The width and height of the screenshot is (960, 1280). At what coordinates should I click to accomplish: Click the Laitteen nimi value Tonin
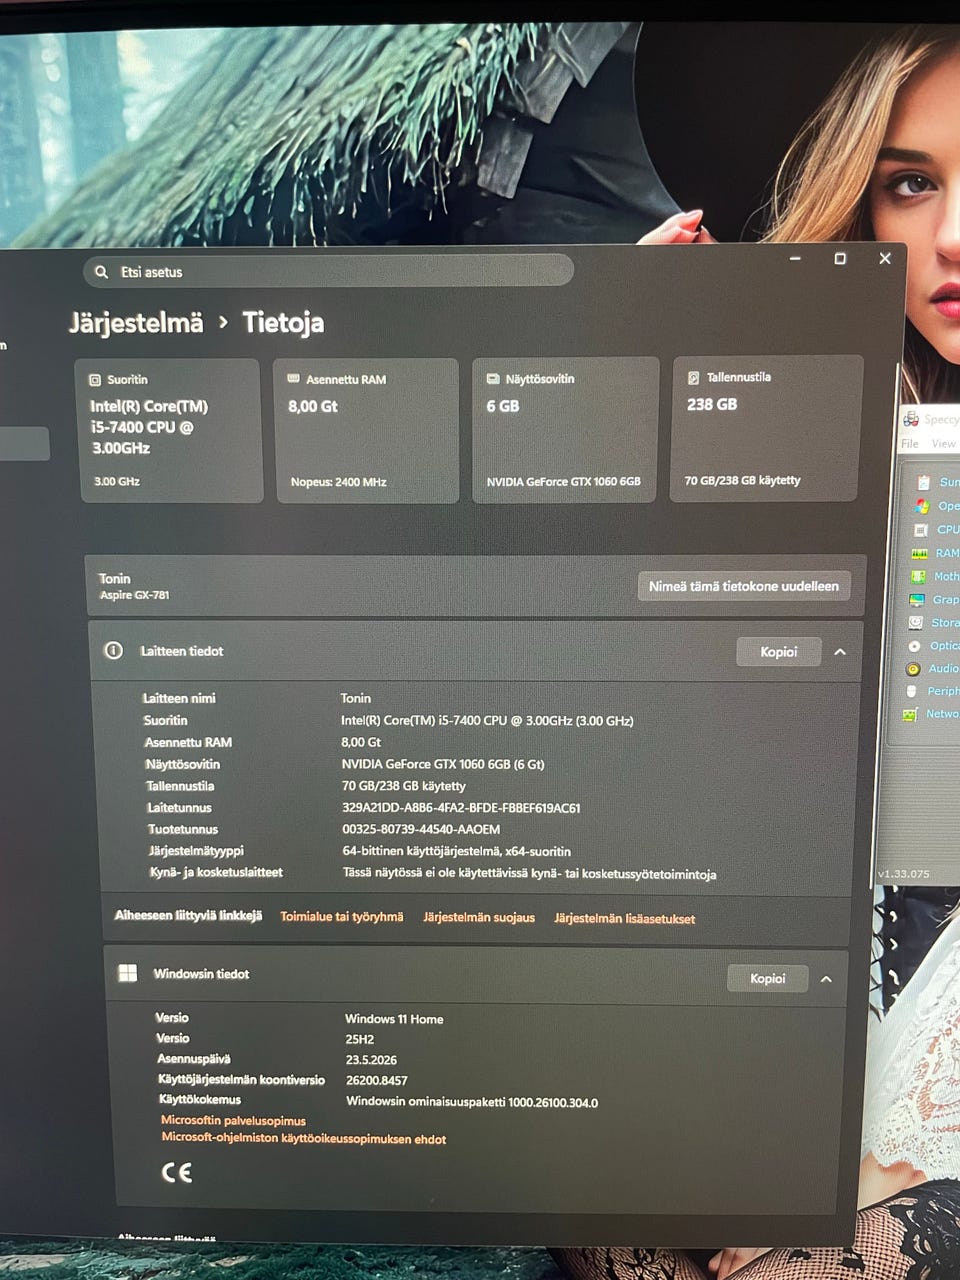tap(355, 698)
